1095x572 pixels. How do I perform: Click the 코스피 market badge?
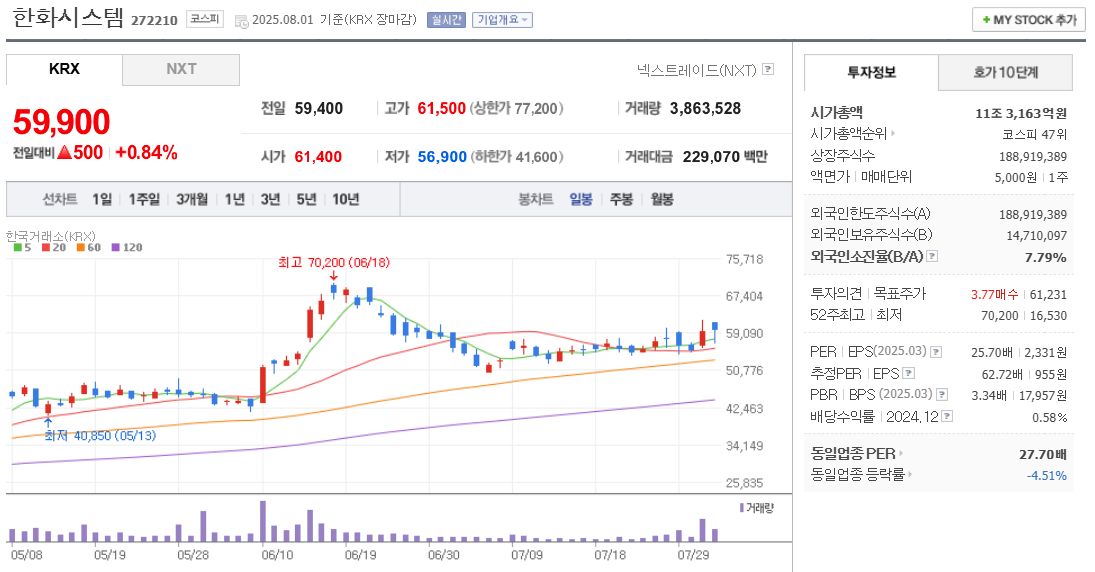[x=205, y=20]
